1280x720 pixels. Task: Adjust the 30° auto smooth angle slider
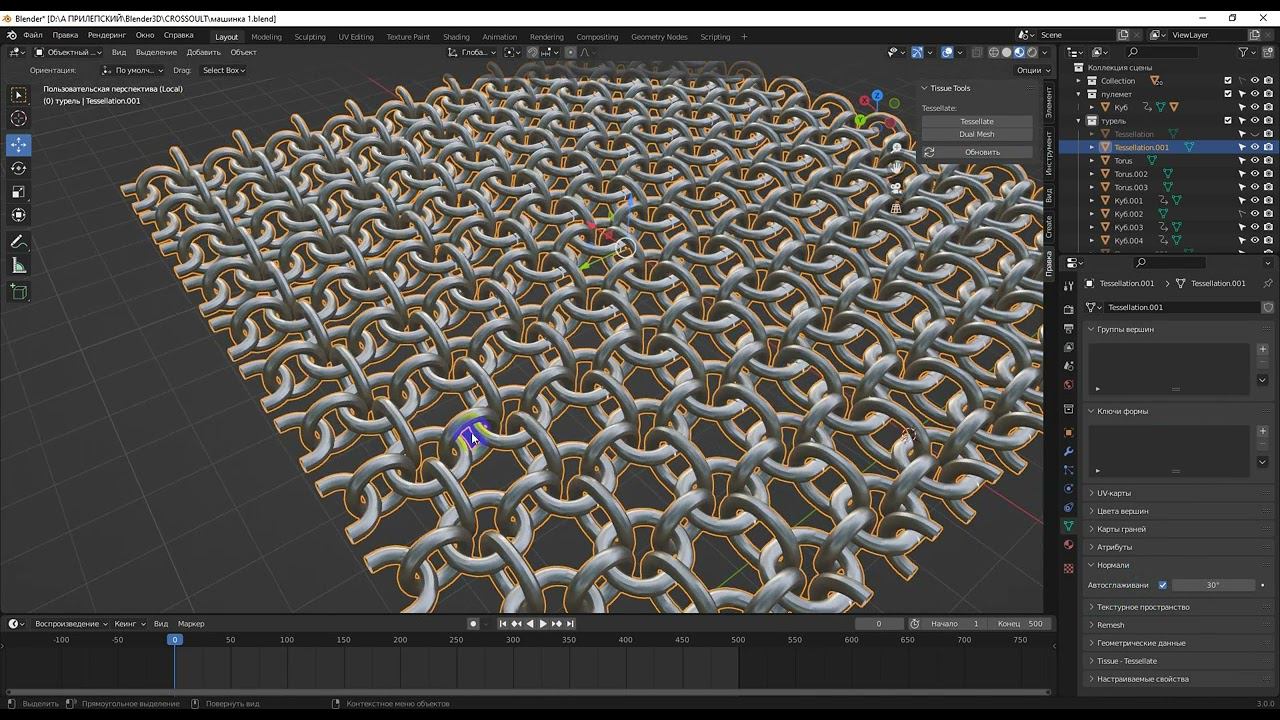pos(1212,585)
